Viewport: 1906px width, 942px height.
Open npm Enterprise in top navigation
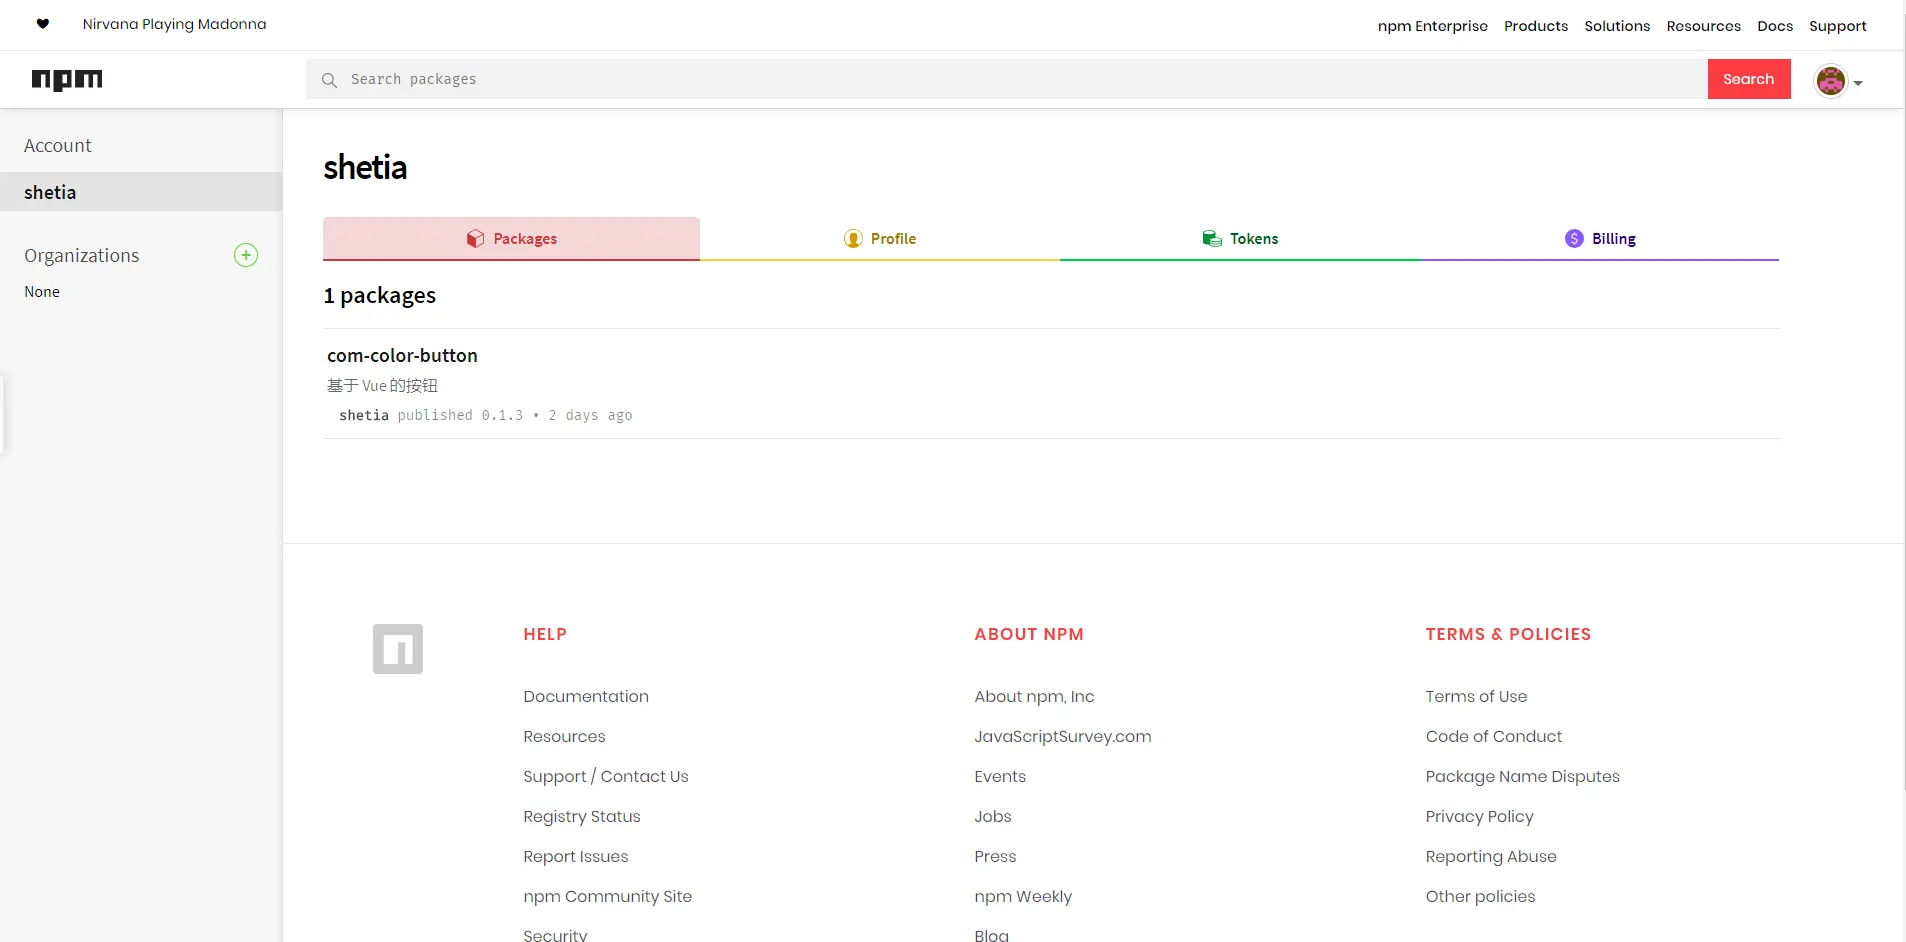pyautogui.click(x=1433, y=26)
